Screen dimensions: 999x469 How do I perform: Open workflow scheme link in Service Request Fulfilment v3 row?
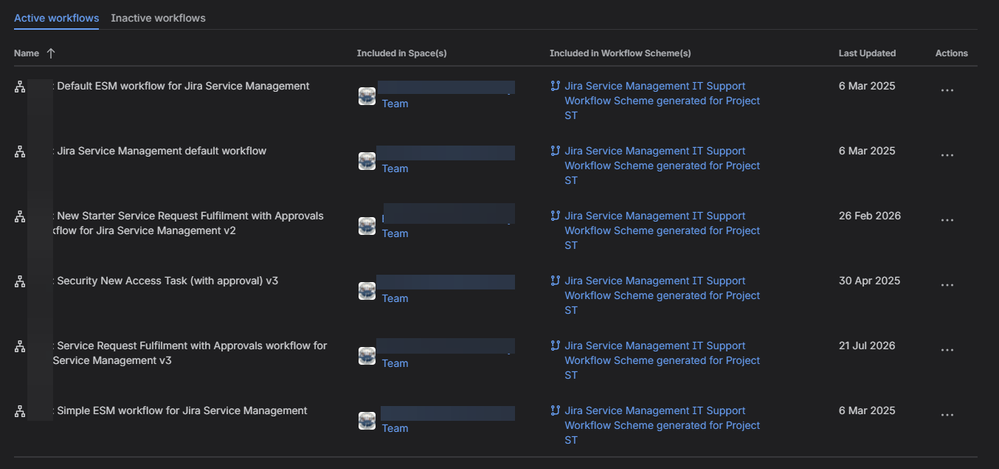[x=663, y=361]
